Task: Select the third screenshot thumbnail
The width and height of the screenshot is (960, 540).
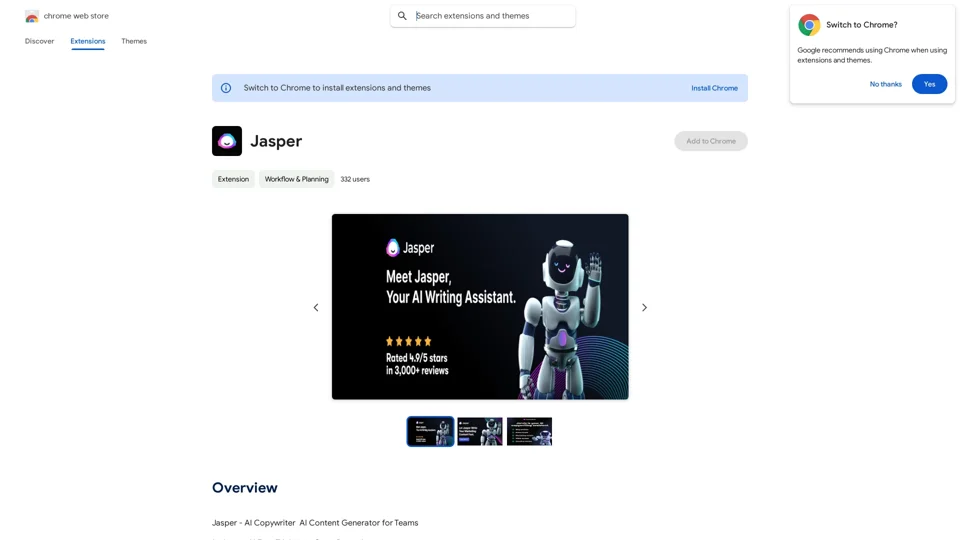Action: tap(530, 432)
